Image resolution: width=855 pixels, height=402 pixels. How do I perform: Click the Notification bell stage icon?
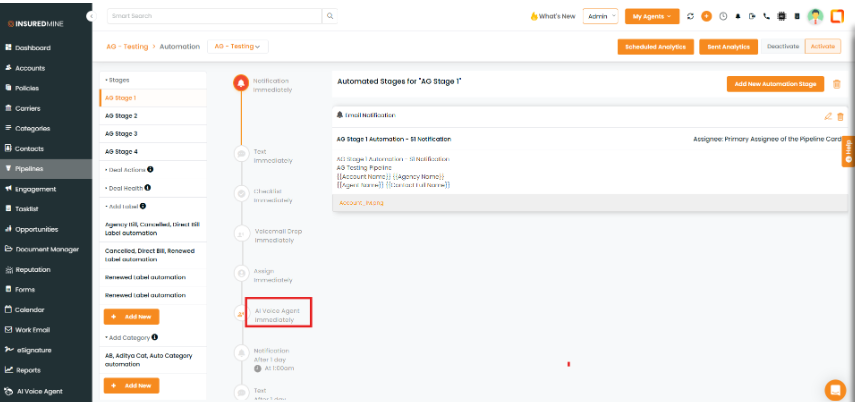click(x=240, y=83)
